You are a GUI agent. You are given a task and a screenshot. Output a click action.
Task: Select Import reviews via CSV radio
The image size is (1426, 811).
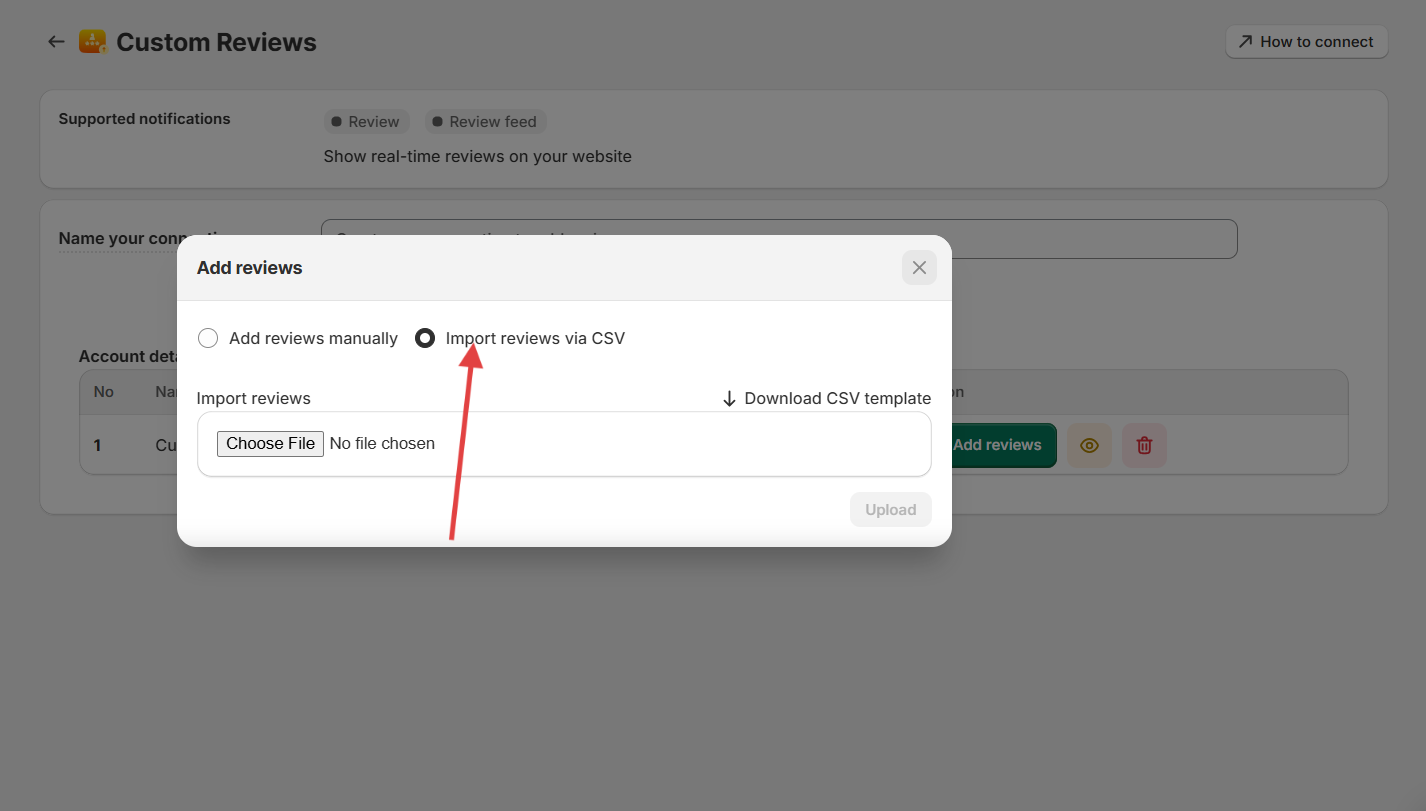pos(425,338)
